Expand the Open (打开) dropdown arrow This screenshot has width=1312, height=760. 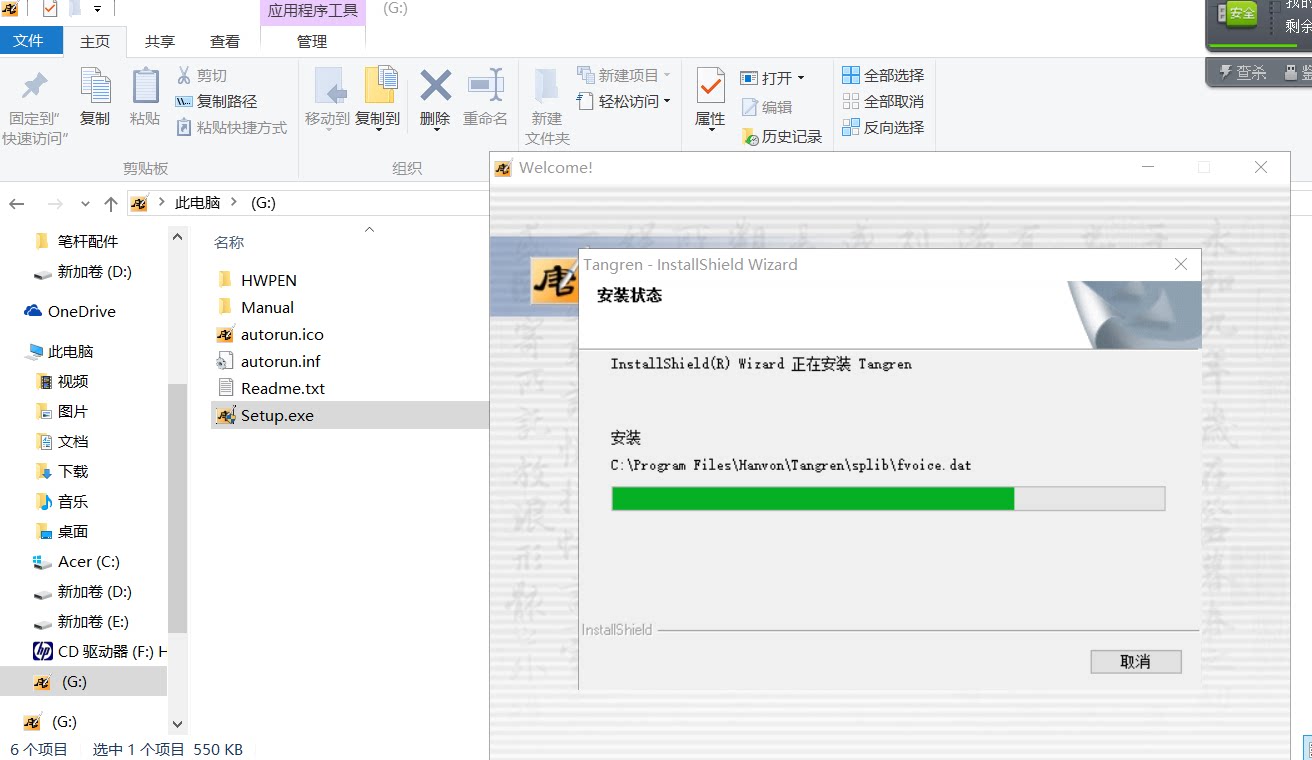tap(801, 78)
